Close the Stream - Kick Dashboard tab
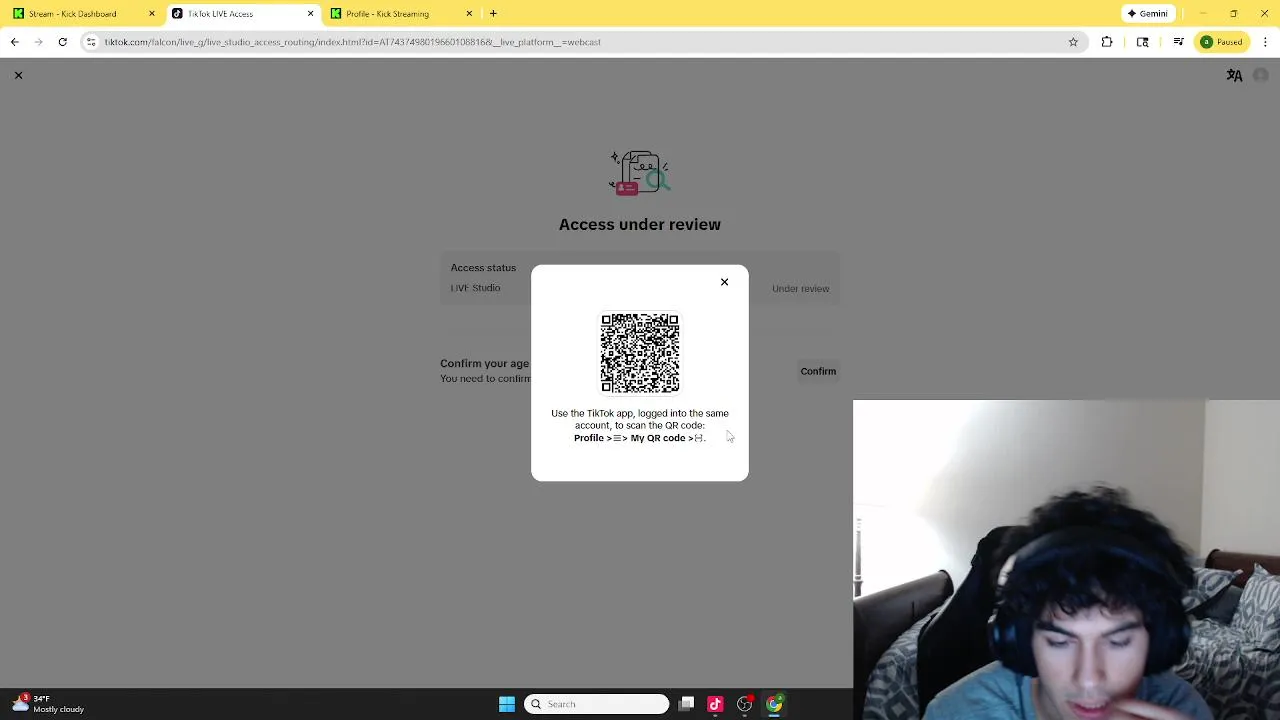This screenshot has width=1280, height=720. tap(152, 14)
